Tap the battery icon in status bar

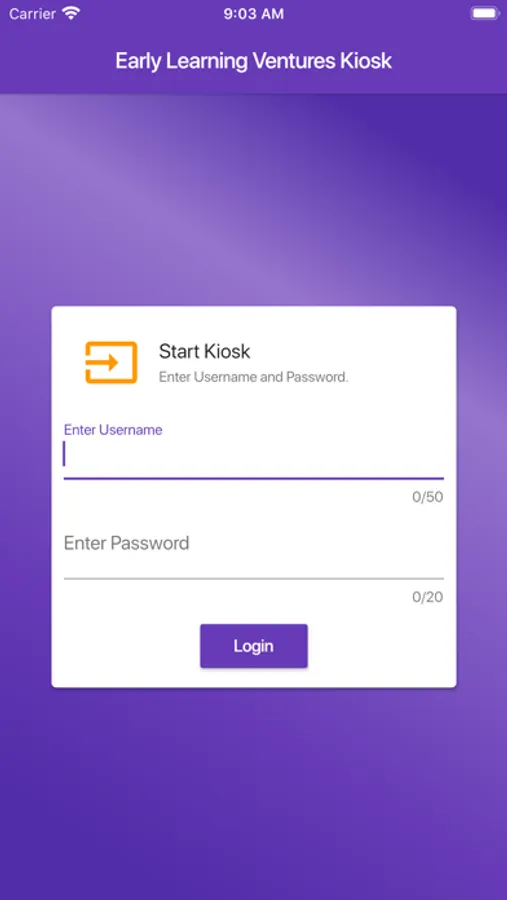coord(485,13)
